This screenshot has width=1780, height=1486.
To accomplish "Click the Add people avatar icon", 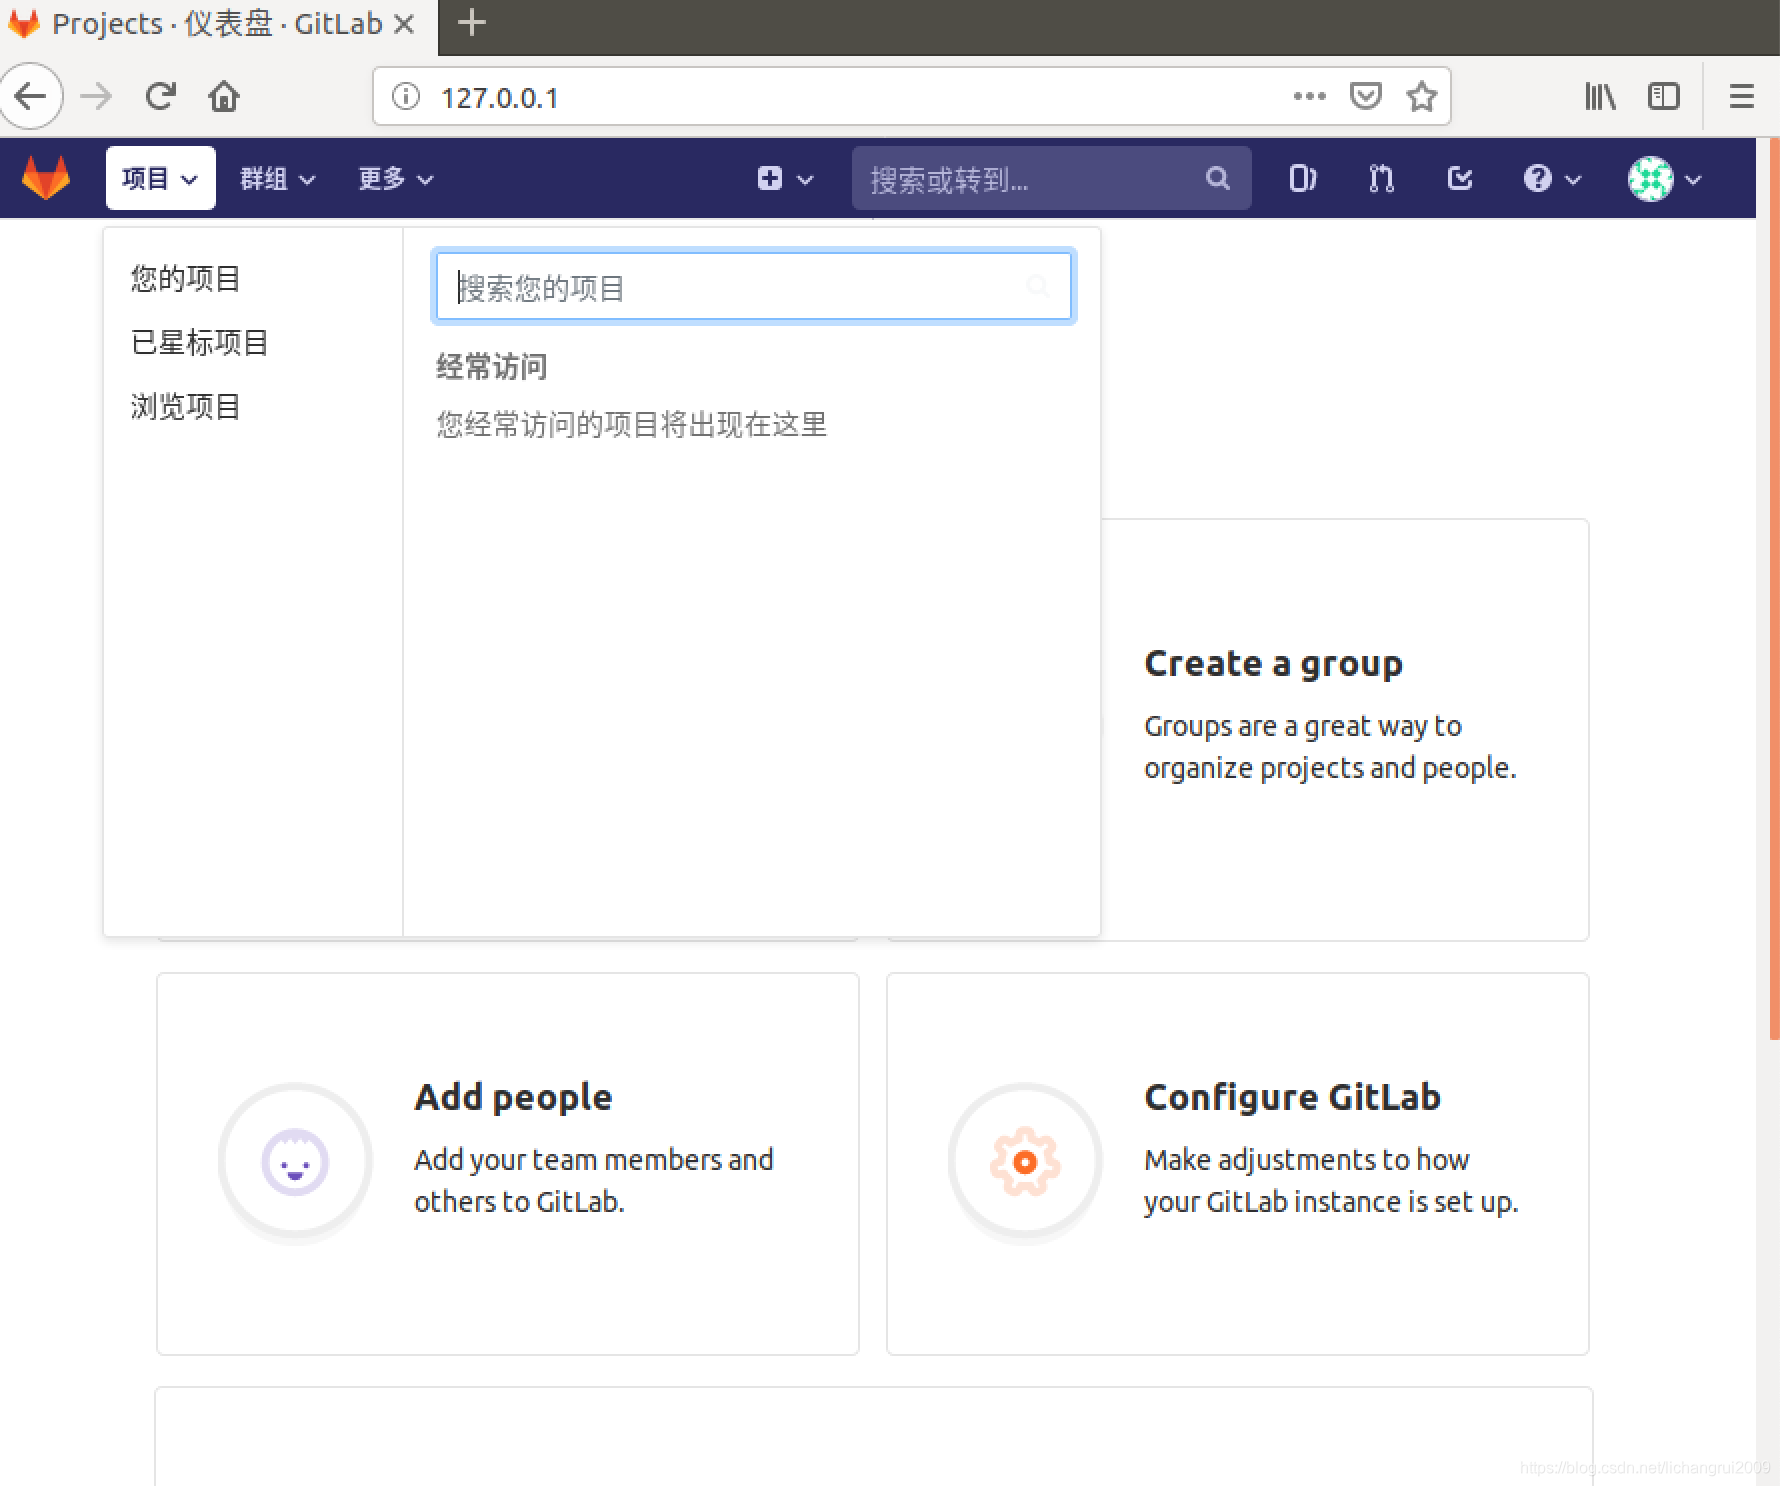I will coord(295,1161).
